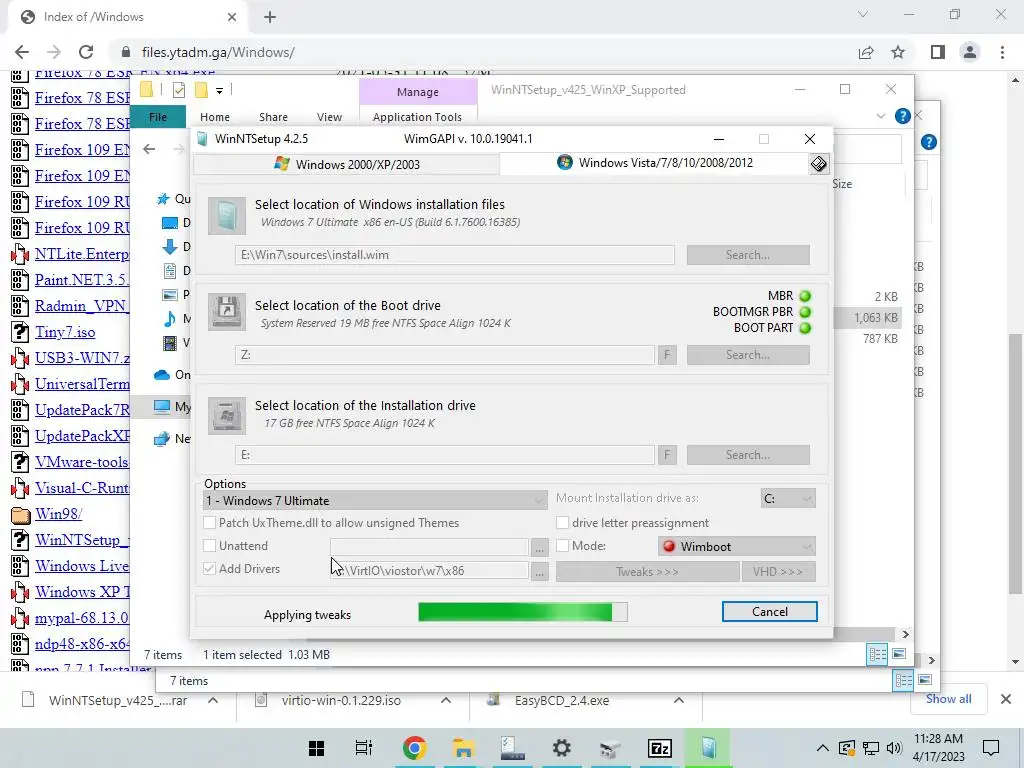Click the BOOTMGR PBR green status light
The width and height of the screenshot is (1024, 768).
(x=805, y=312)
